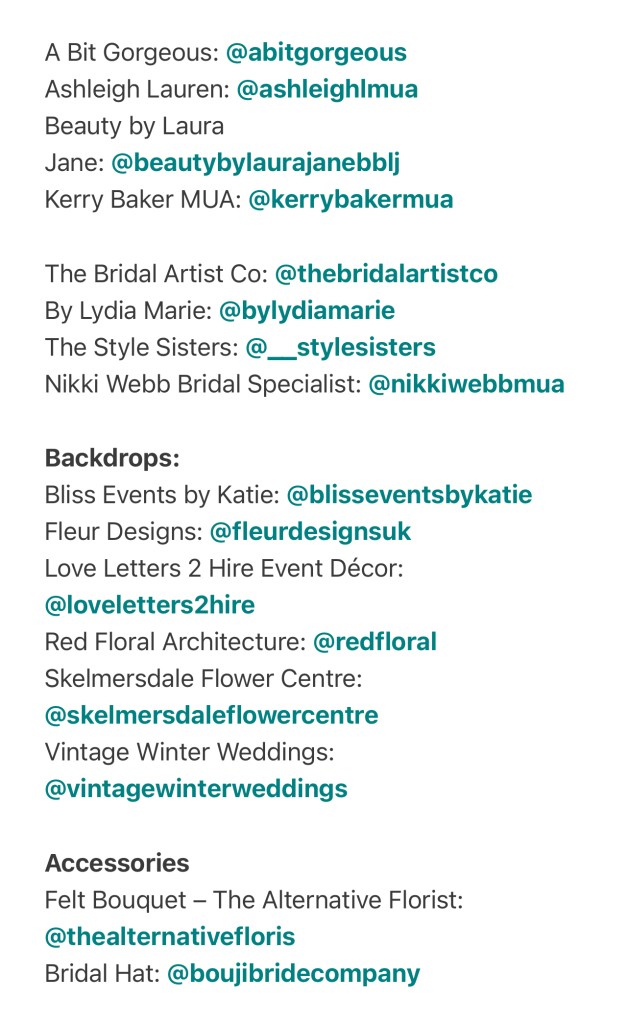Select the Backdrops heading text
Screen dimensions: 629x1024
(x=112, y=458)
